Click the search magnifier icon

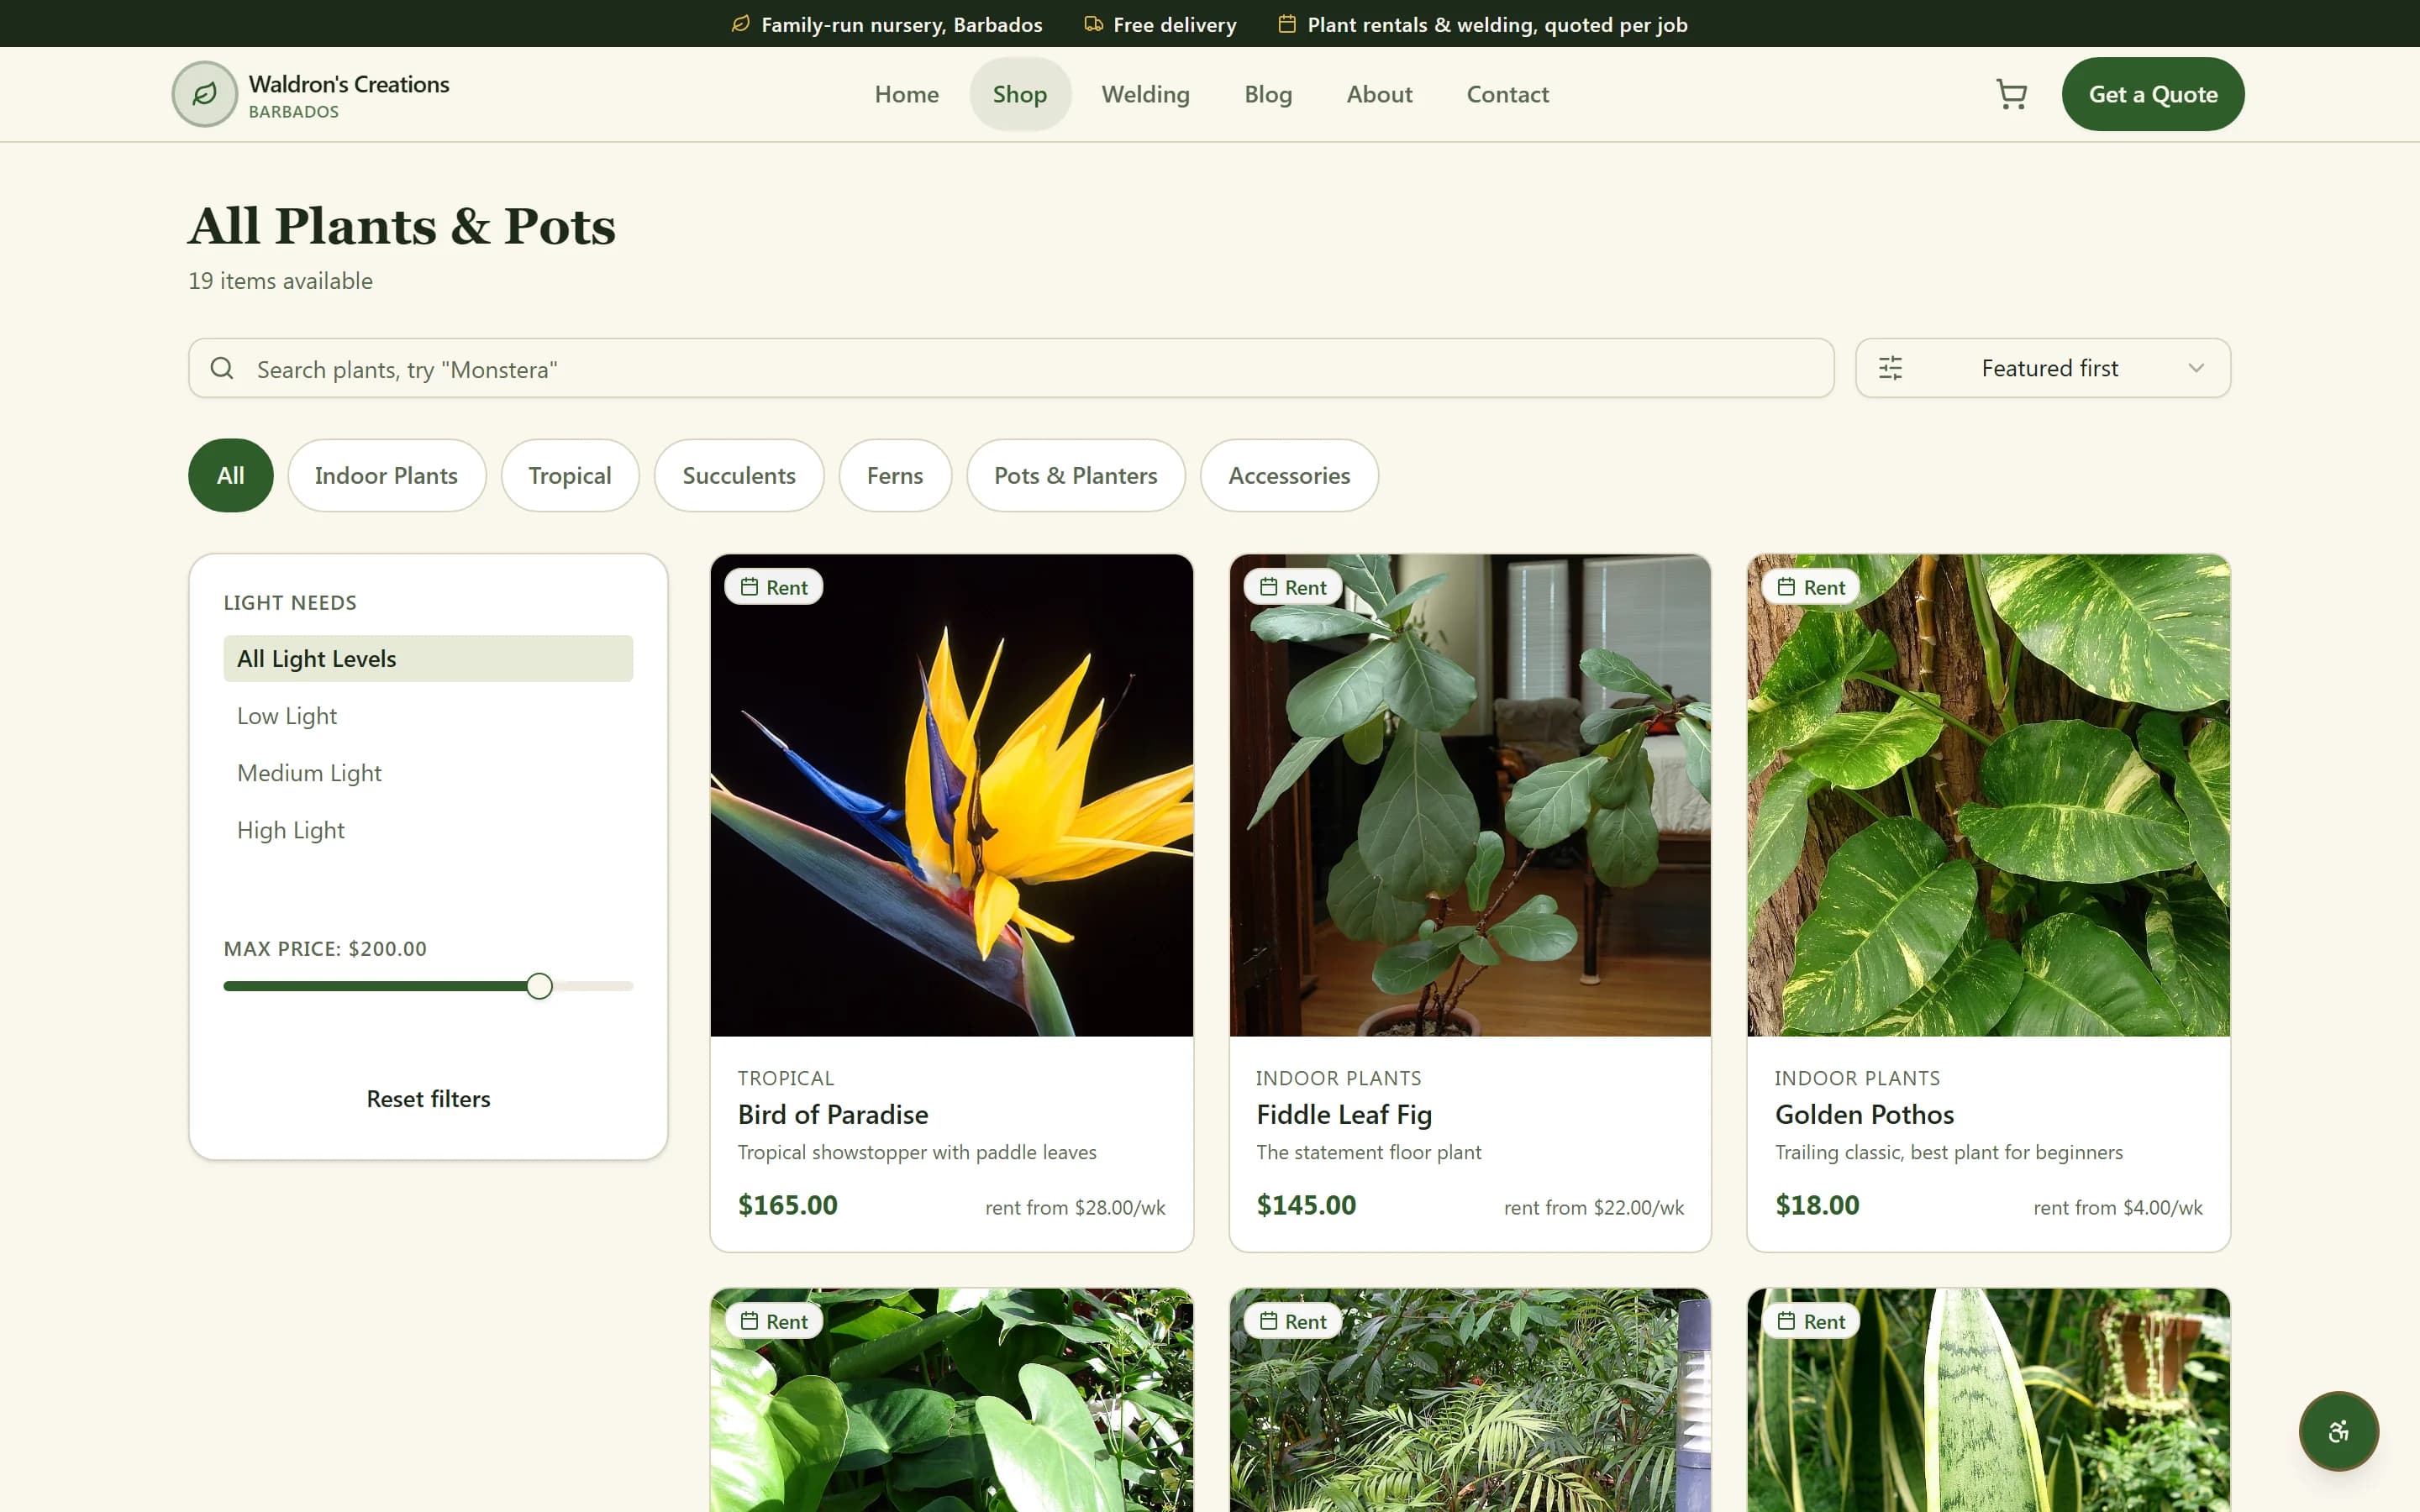[222, 368]
